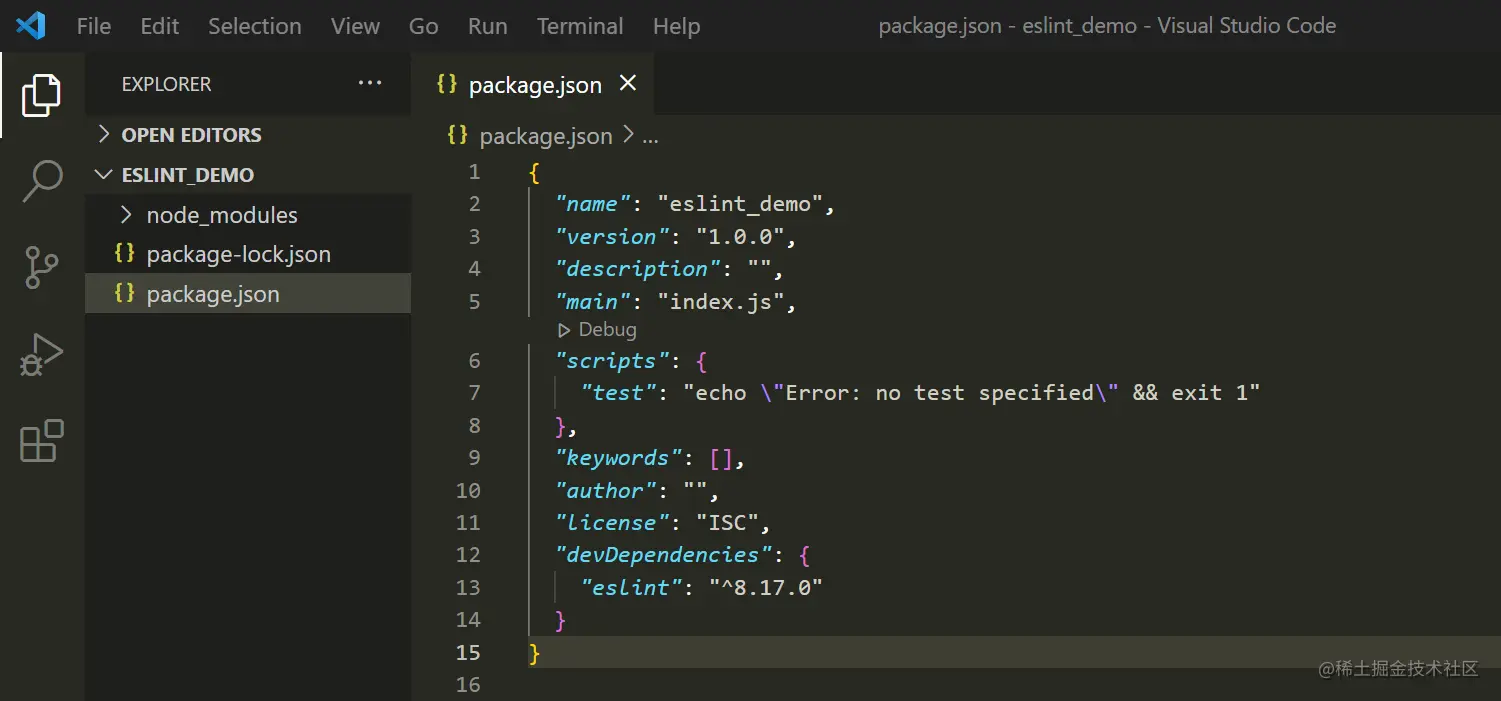Click the EXPLORER panel title
1501x701 pixels.
coord(166,85)
